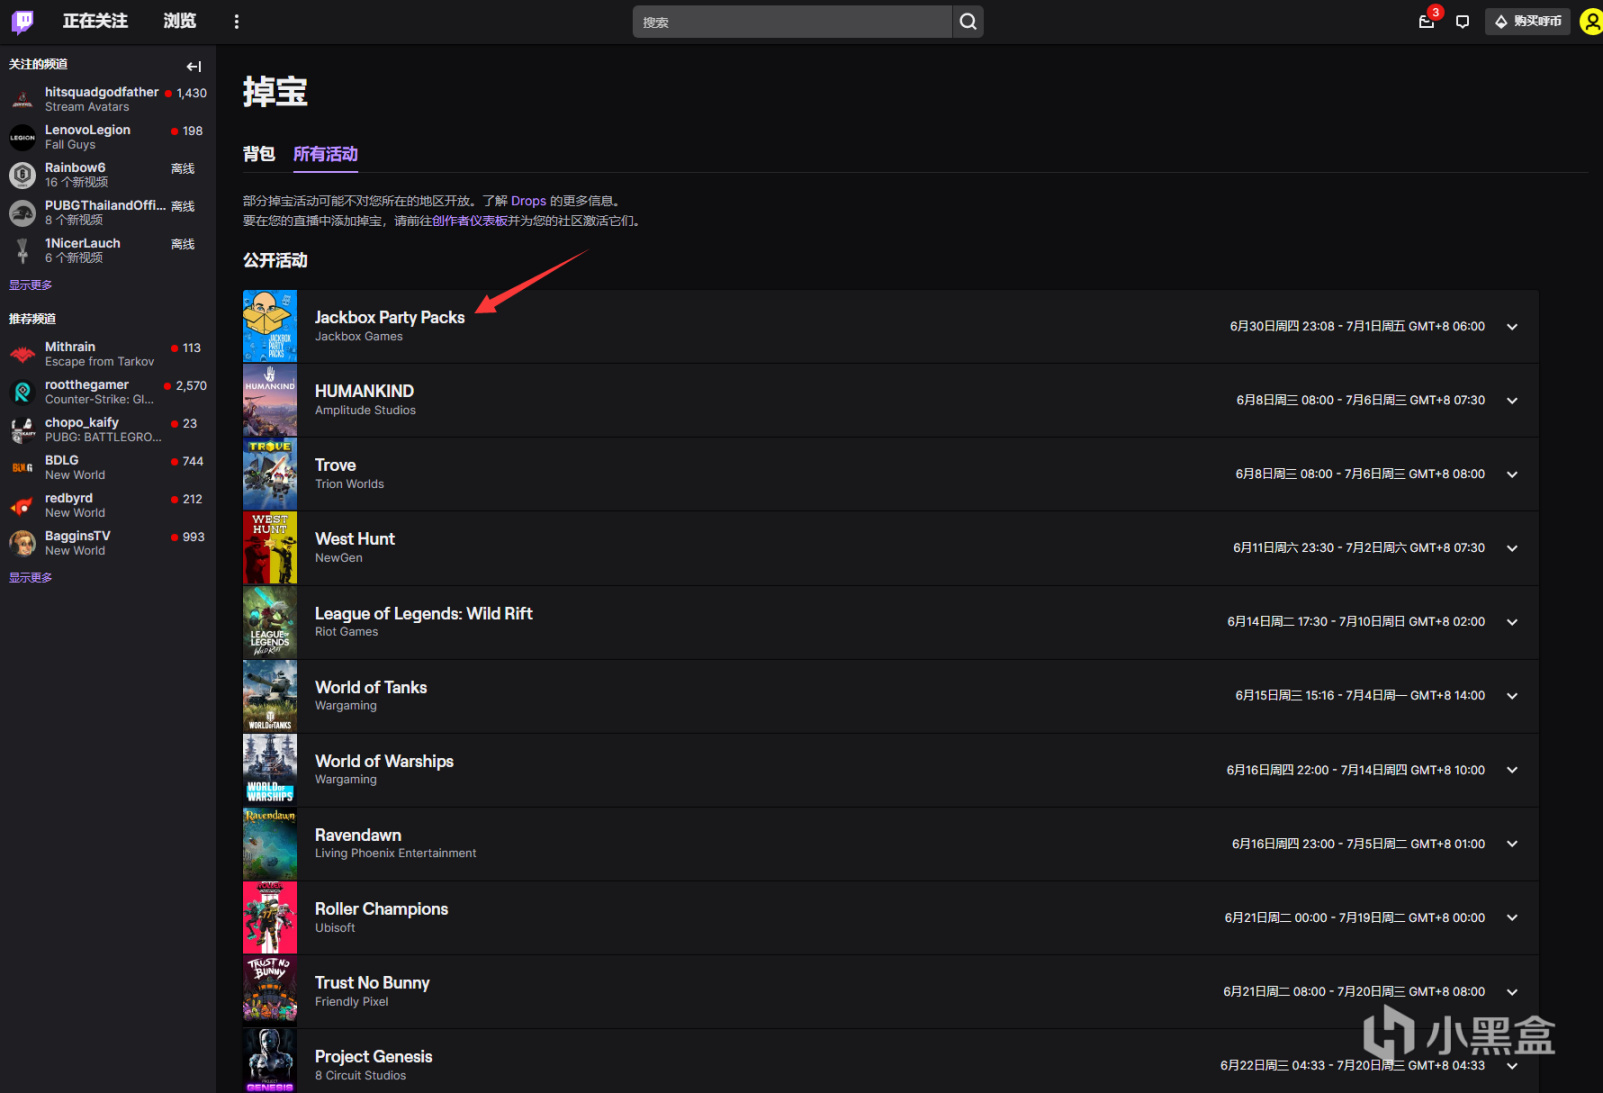The width and height of the screenshot is (1603, 1093).
Task: Select the 所有活动 tab
Action: click(325, 154)
